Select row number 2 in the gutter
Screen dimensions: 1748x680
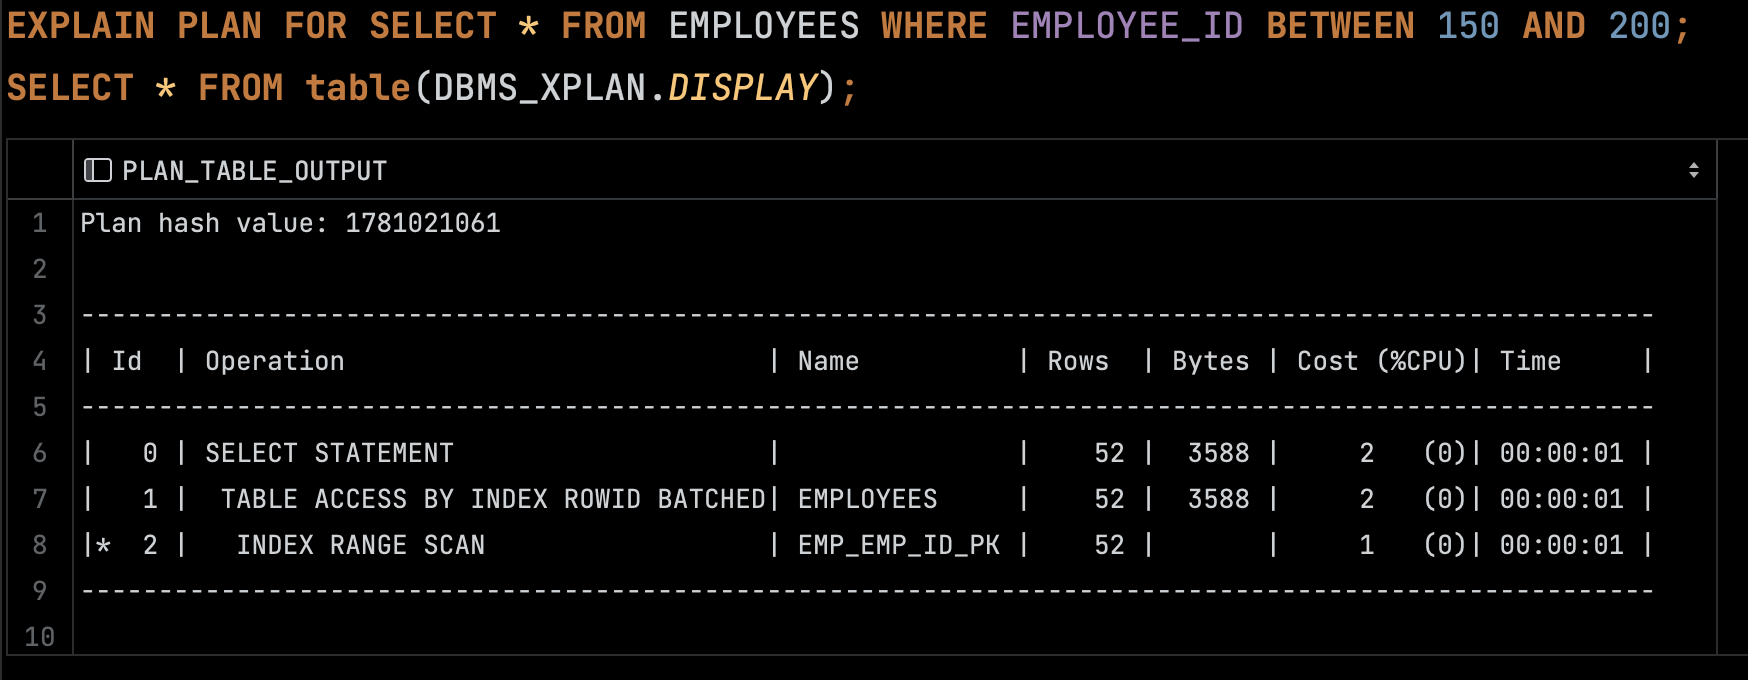pyautogui.click(x=40, y=269)
